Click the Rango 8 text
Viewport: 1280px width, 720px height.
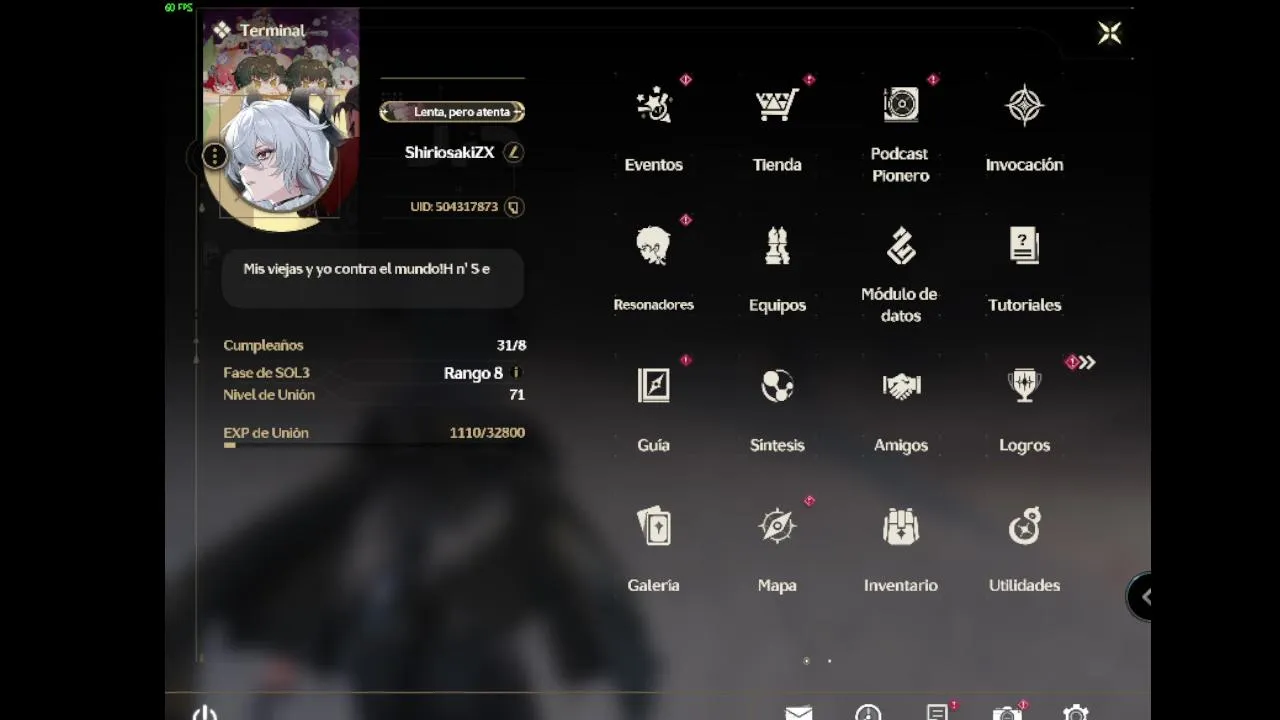click(x=473, y=373)
